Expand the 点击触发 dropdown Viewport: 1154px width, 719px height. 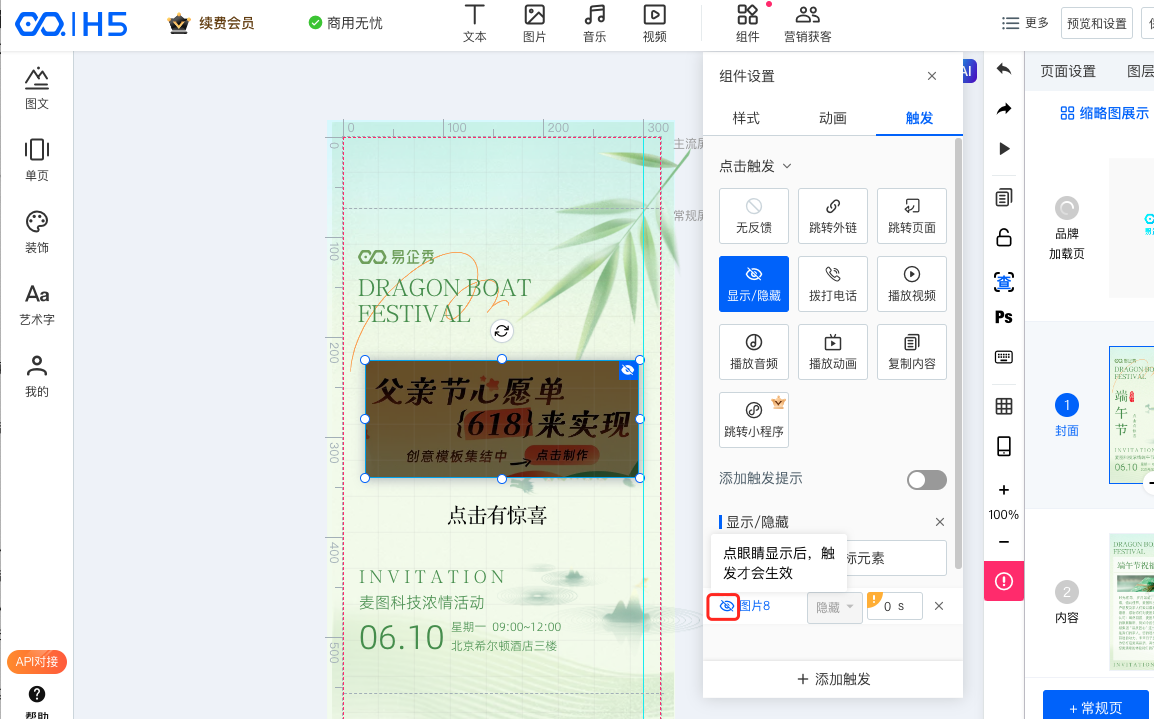[x=755, y=166]
